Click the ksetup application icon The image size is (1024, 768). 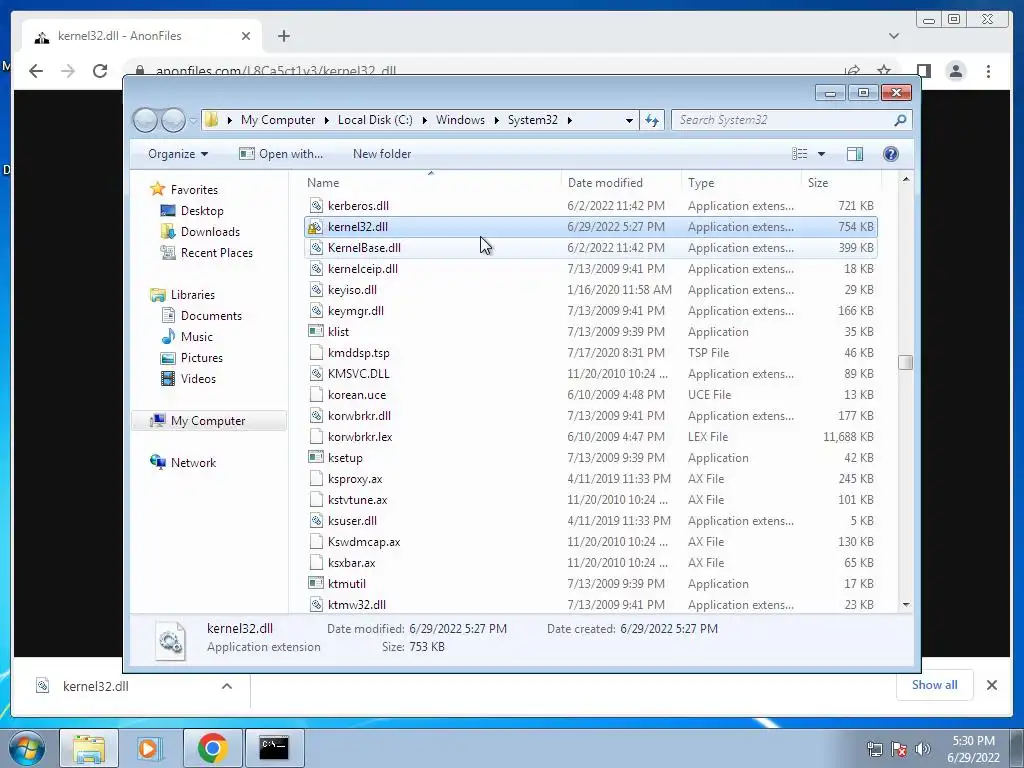pyautogui.click(x=316, y=458)
